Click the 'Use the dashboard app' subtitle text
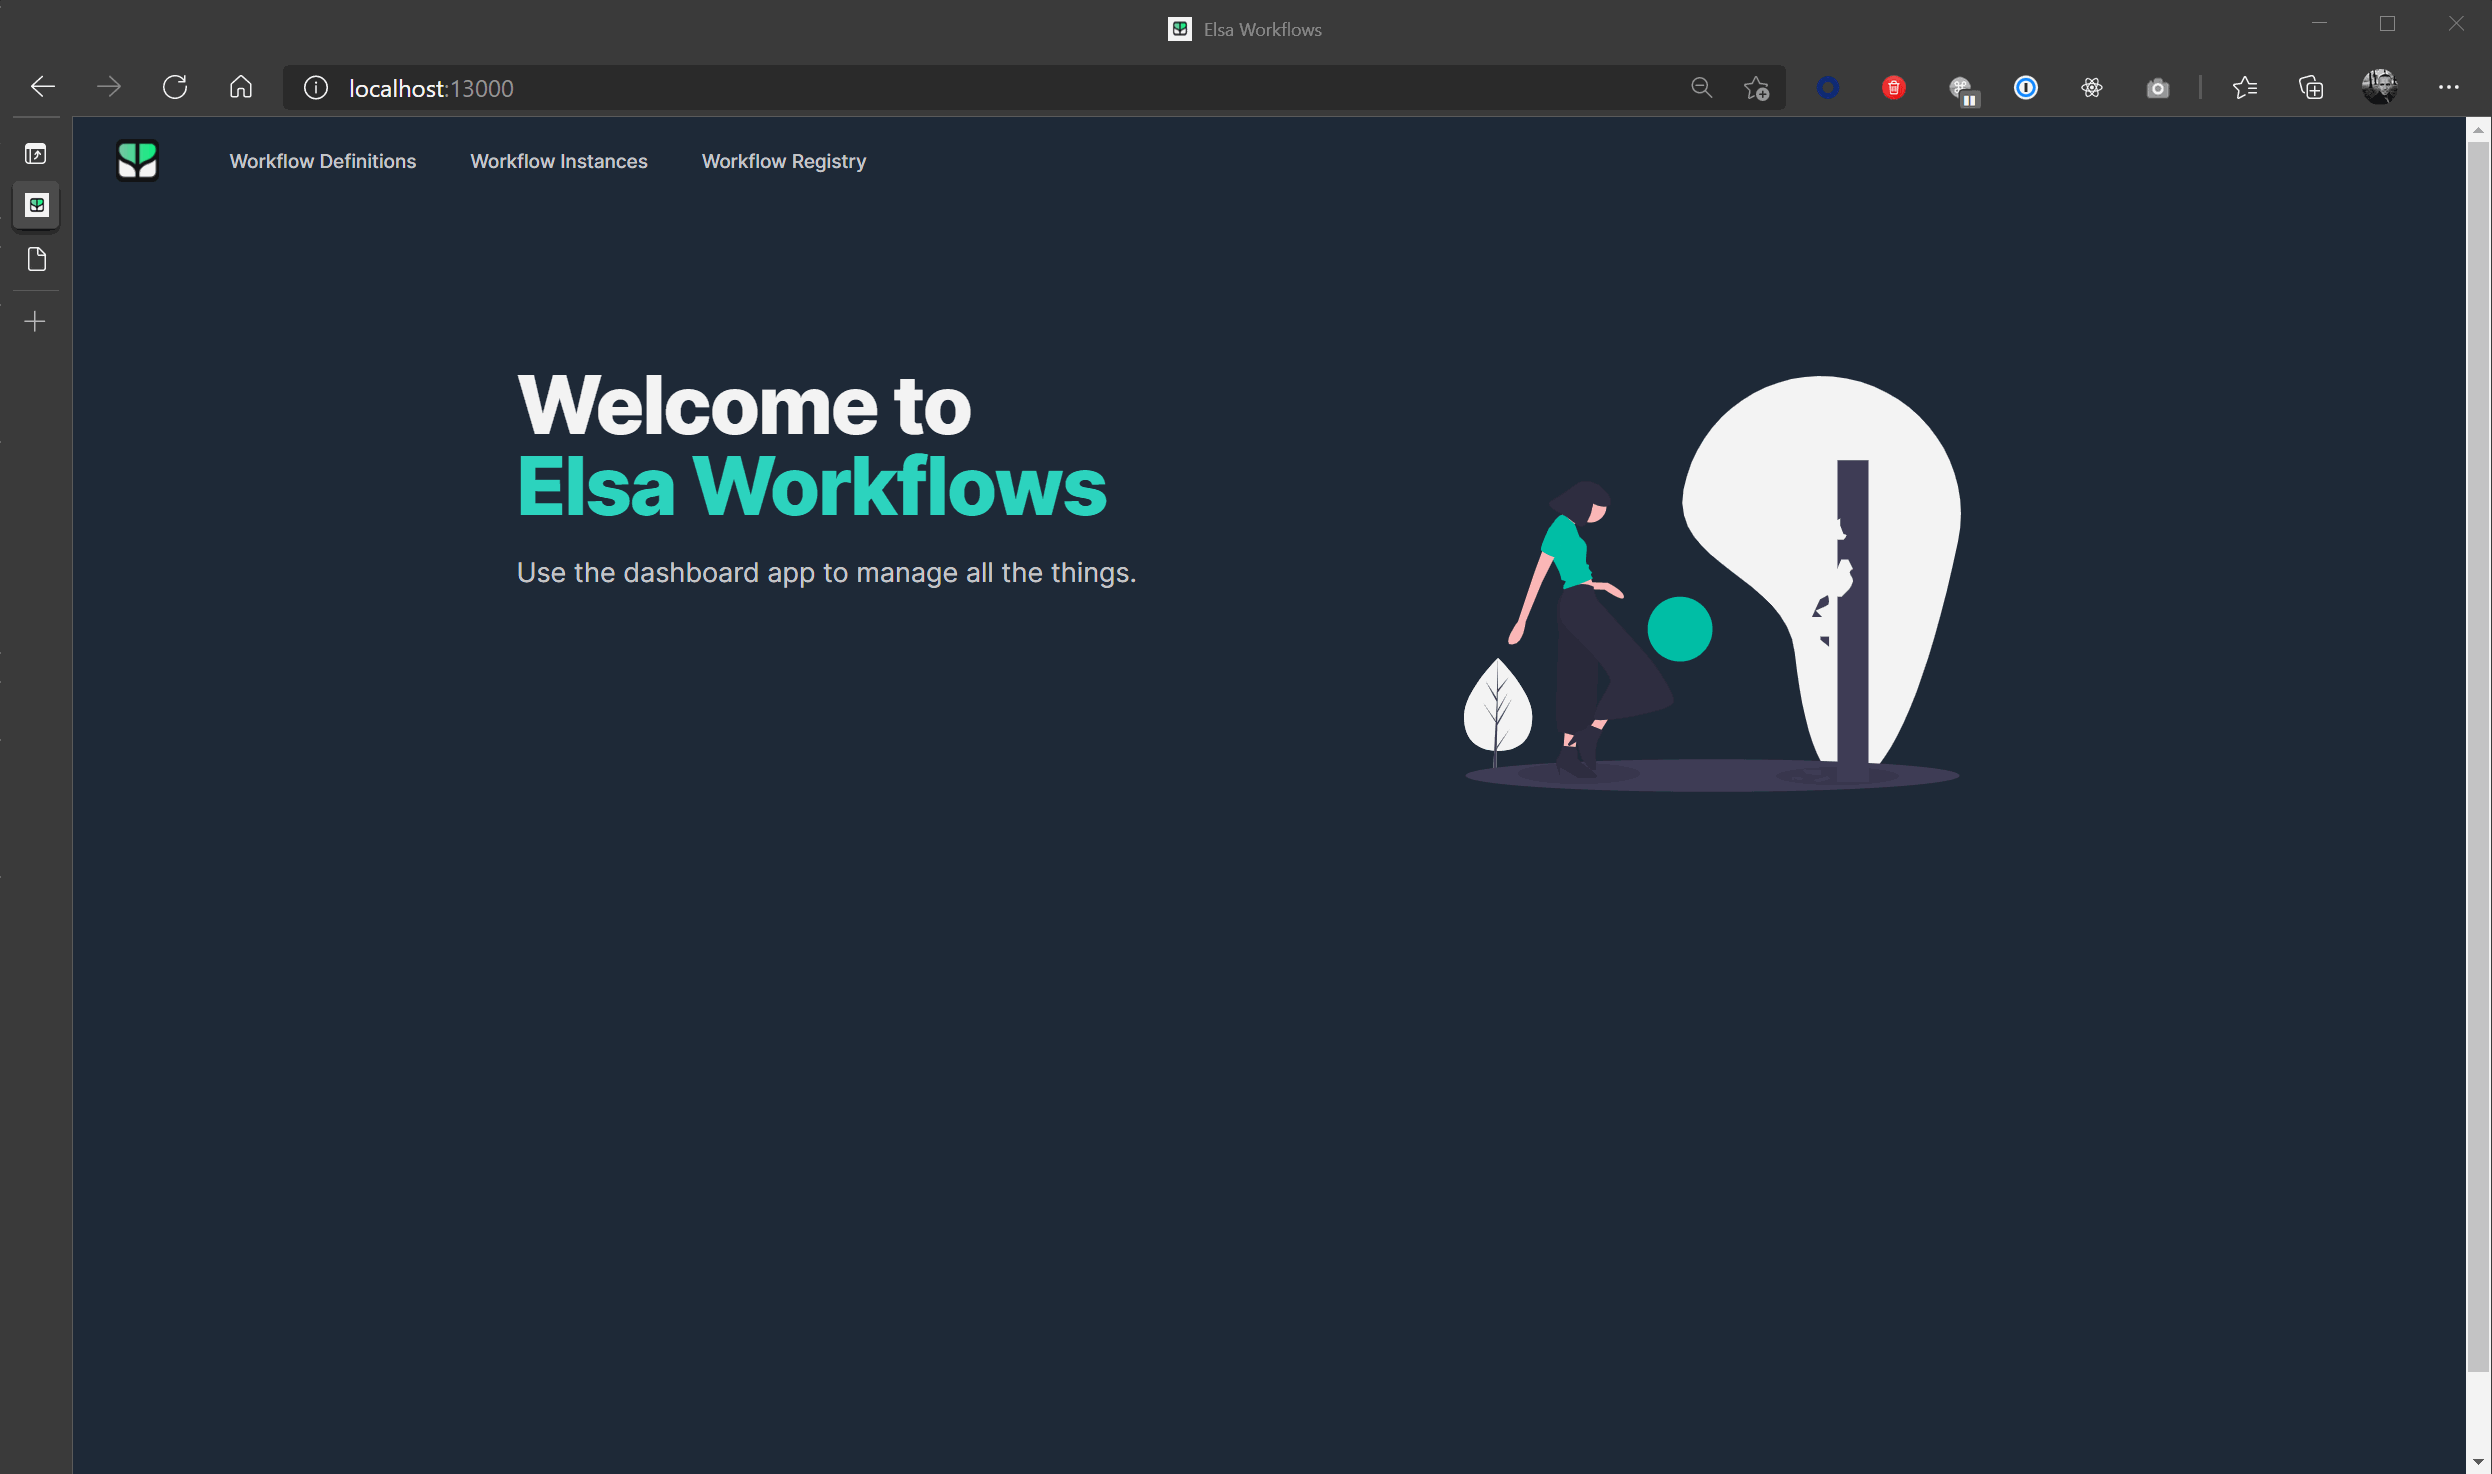This screenshot has height=1474, width=2492. (x=826, y=572)
